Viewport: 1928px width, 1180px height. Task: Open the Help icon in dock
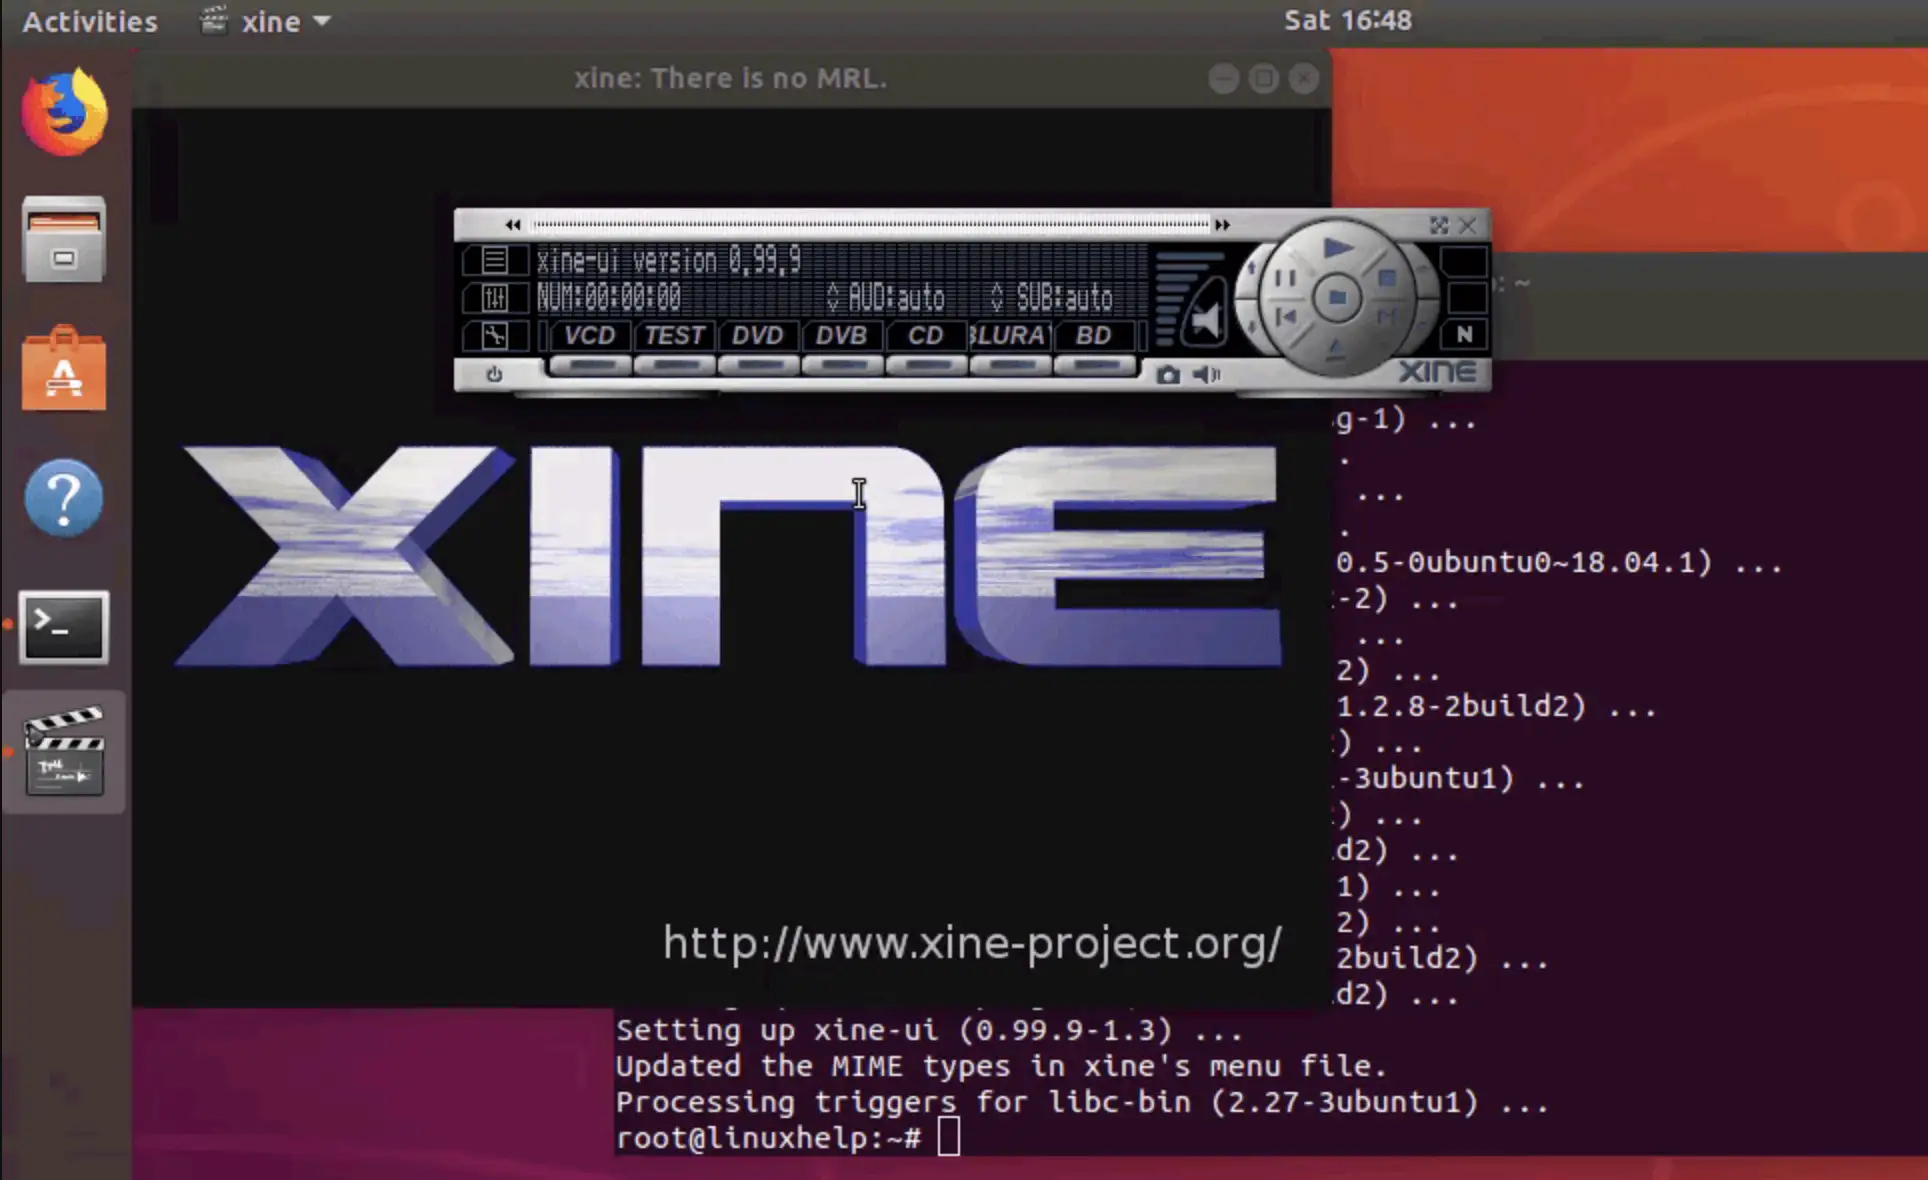[64, 498]
